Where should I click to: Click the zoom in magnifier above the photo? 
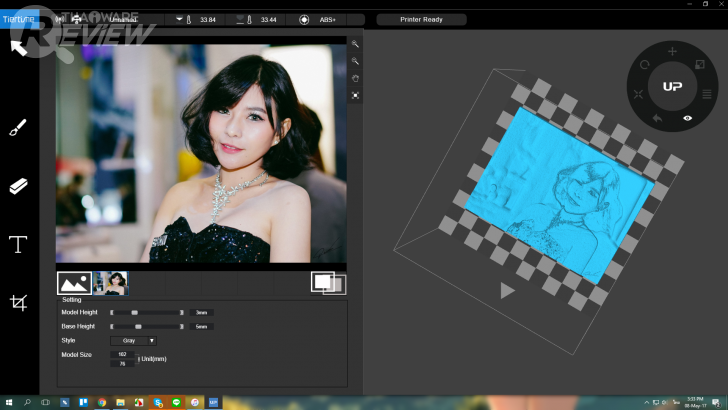[355, 44]
